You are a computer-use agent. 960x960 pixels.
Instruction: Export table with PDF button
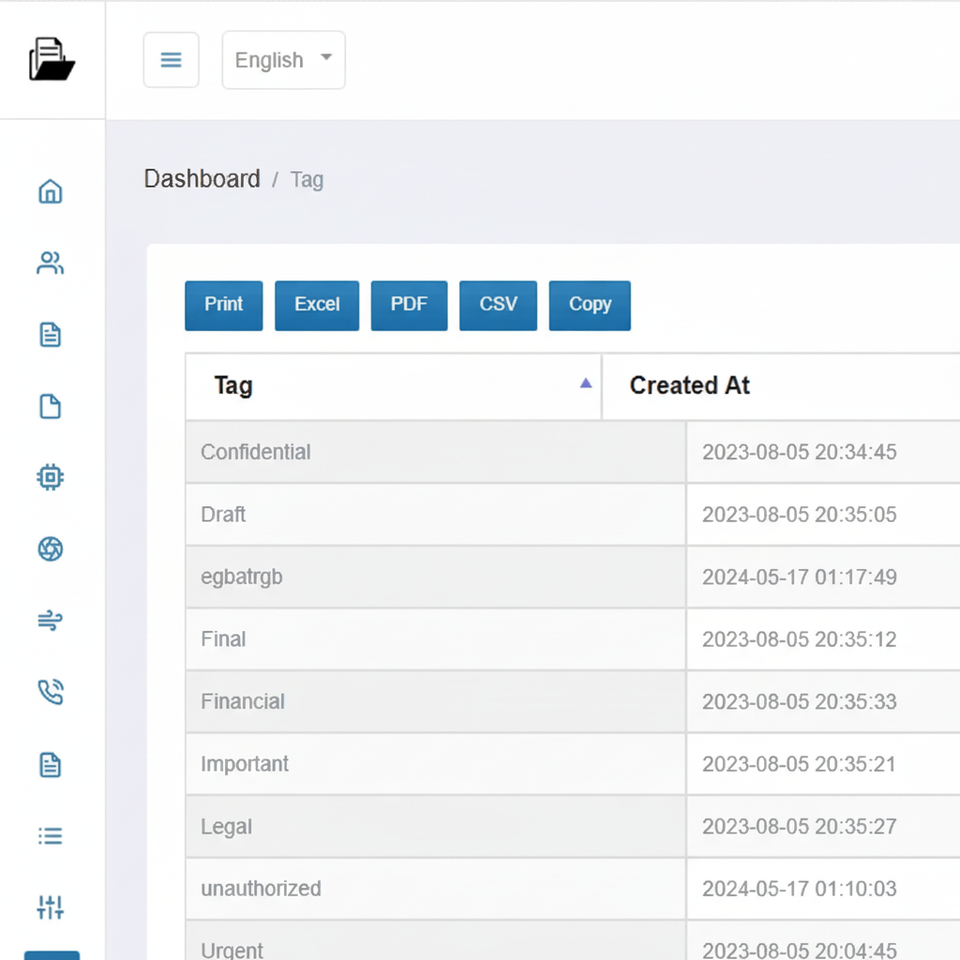tap(409, 306)
